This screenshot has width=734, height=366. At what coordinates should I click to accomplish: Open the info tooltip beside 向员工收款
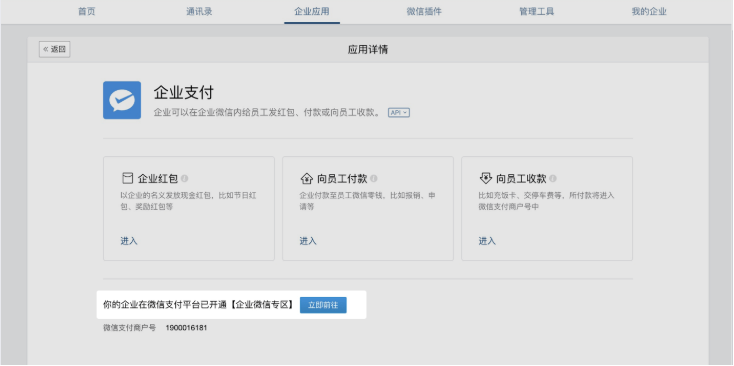click(x=553, y=179)
